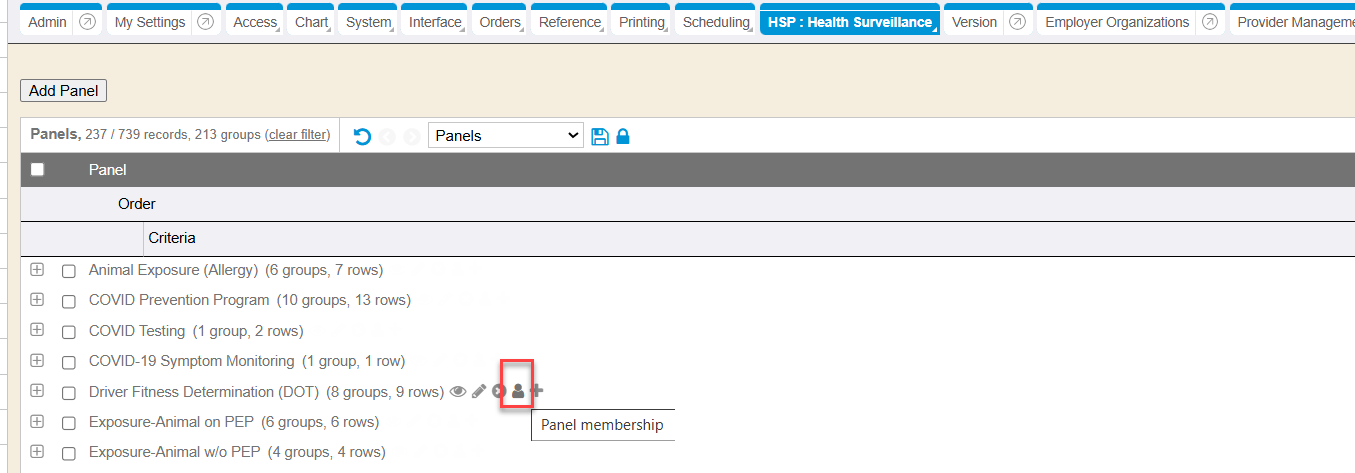Open the Panels view dropdown

[x=505, y=136]
